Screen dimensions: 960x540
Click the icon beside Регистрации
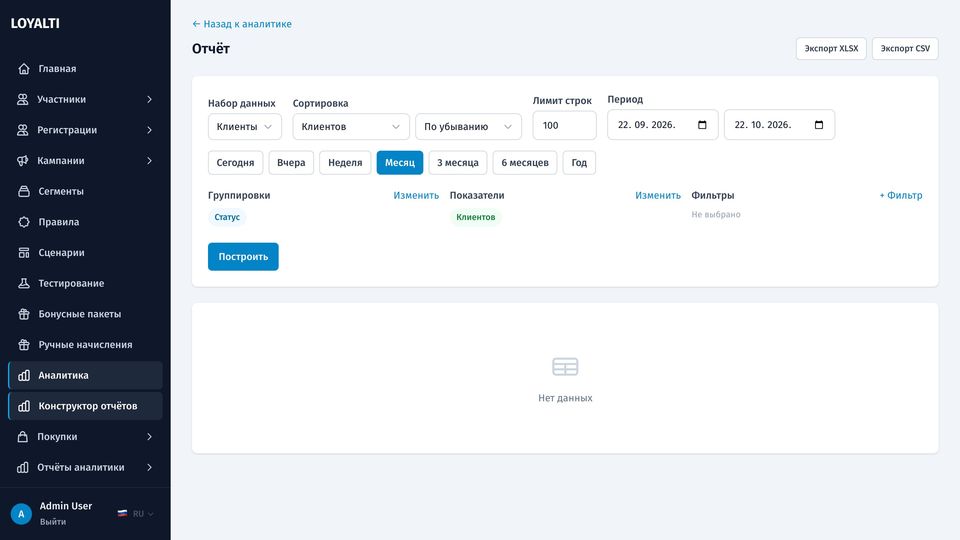click(23, 130)
